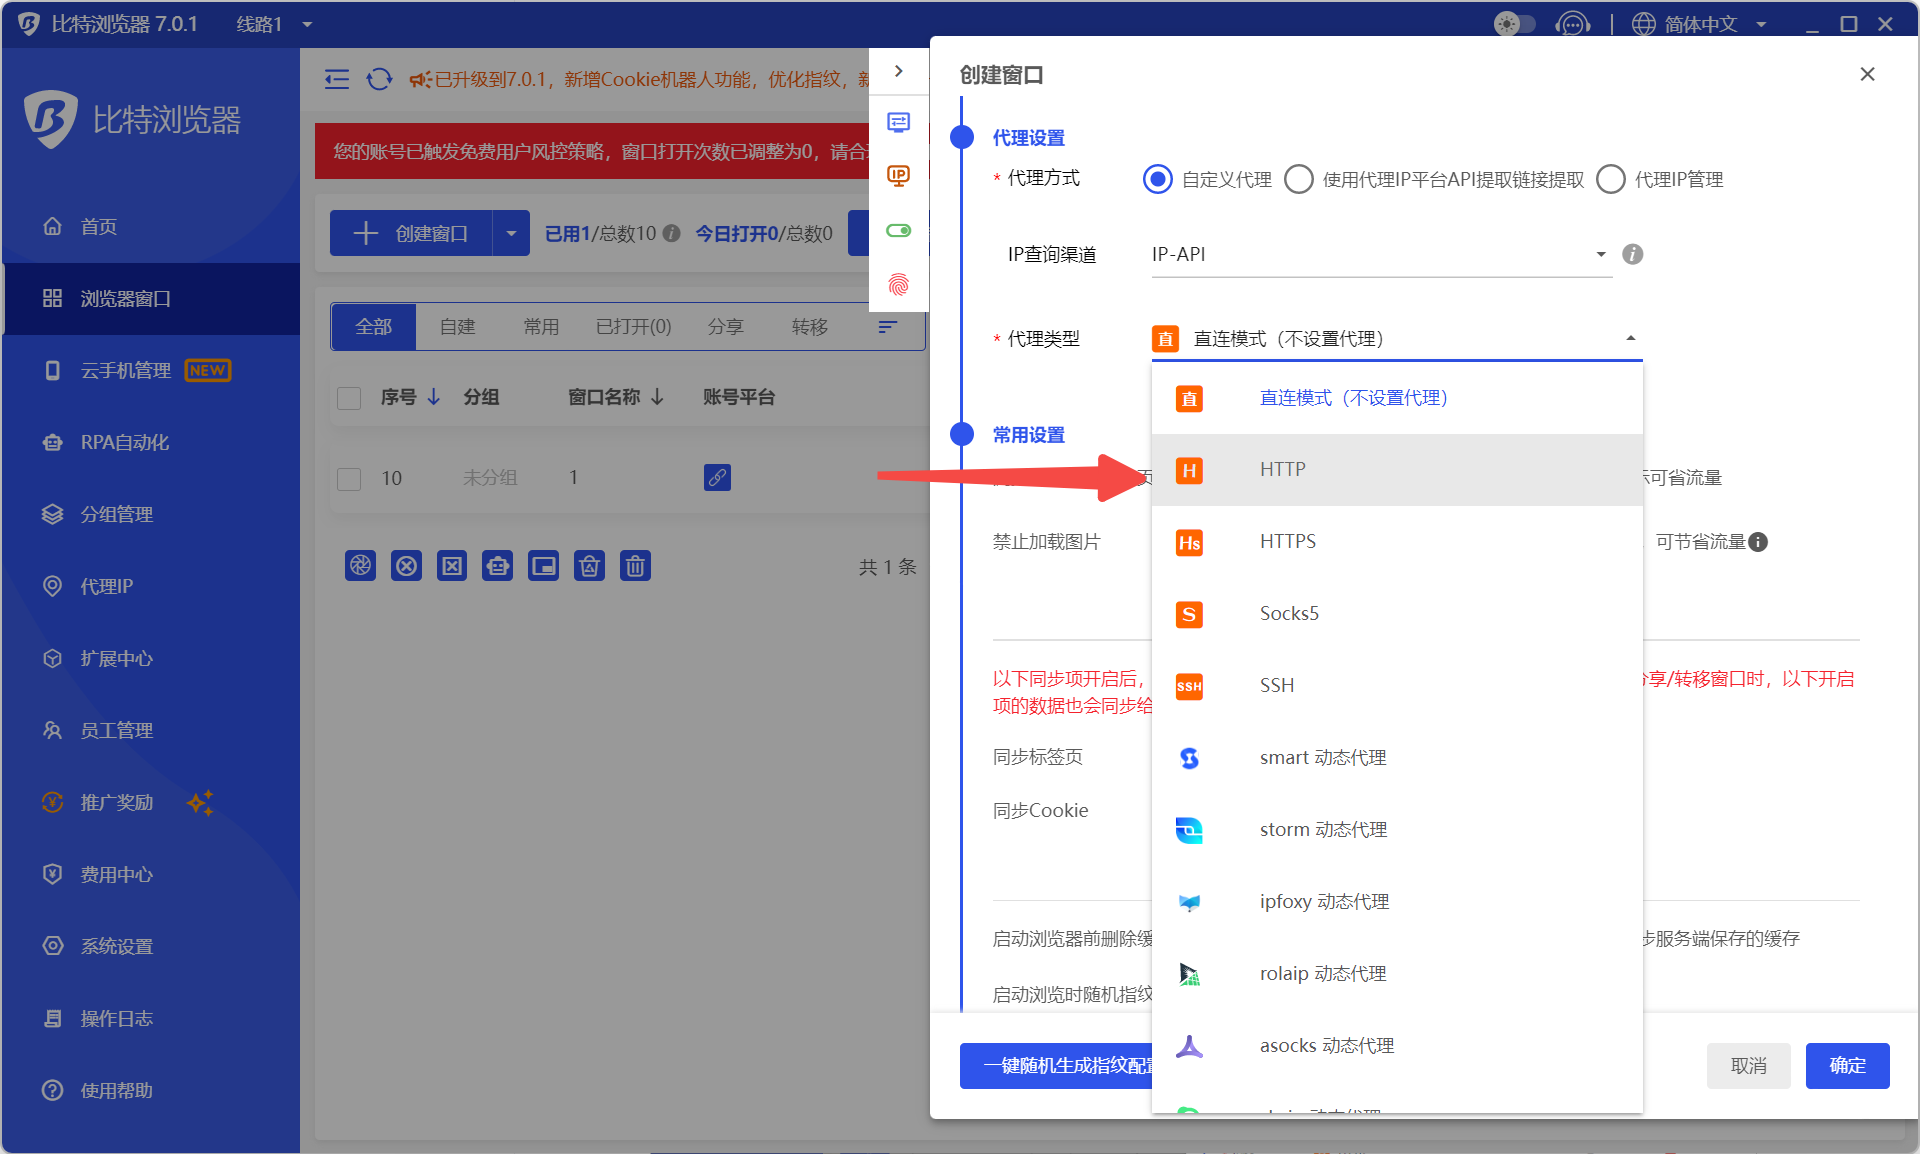Open the 简体中文 language dropdown
Image resolution: width=1920 pixels, height=1154 pixels.
[1700, 23]
